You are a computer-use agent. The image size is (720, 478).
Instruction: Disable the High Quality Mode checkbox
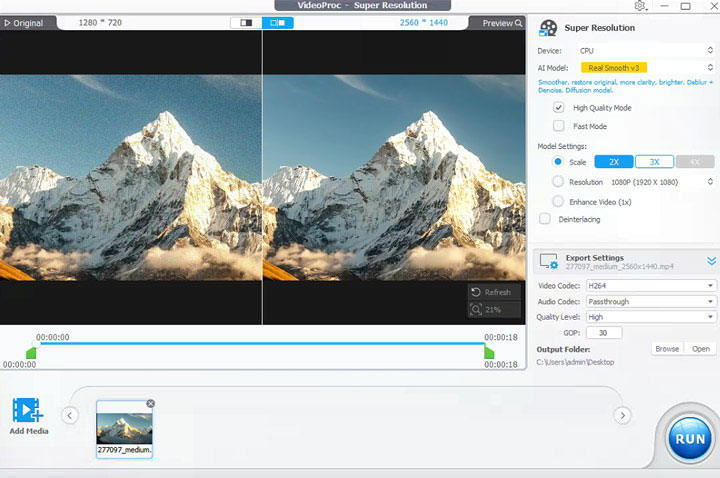tap(558, 107)
